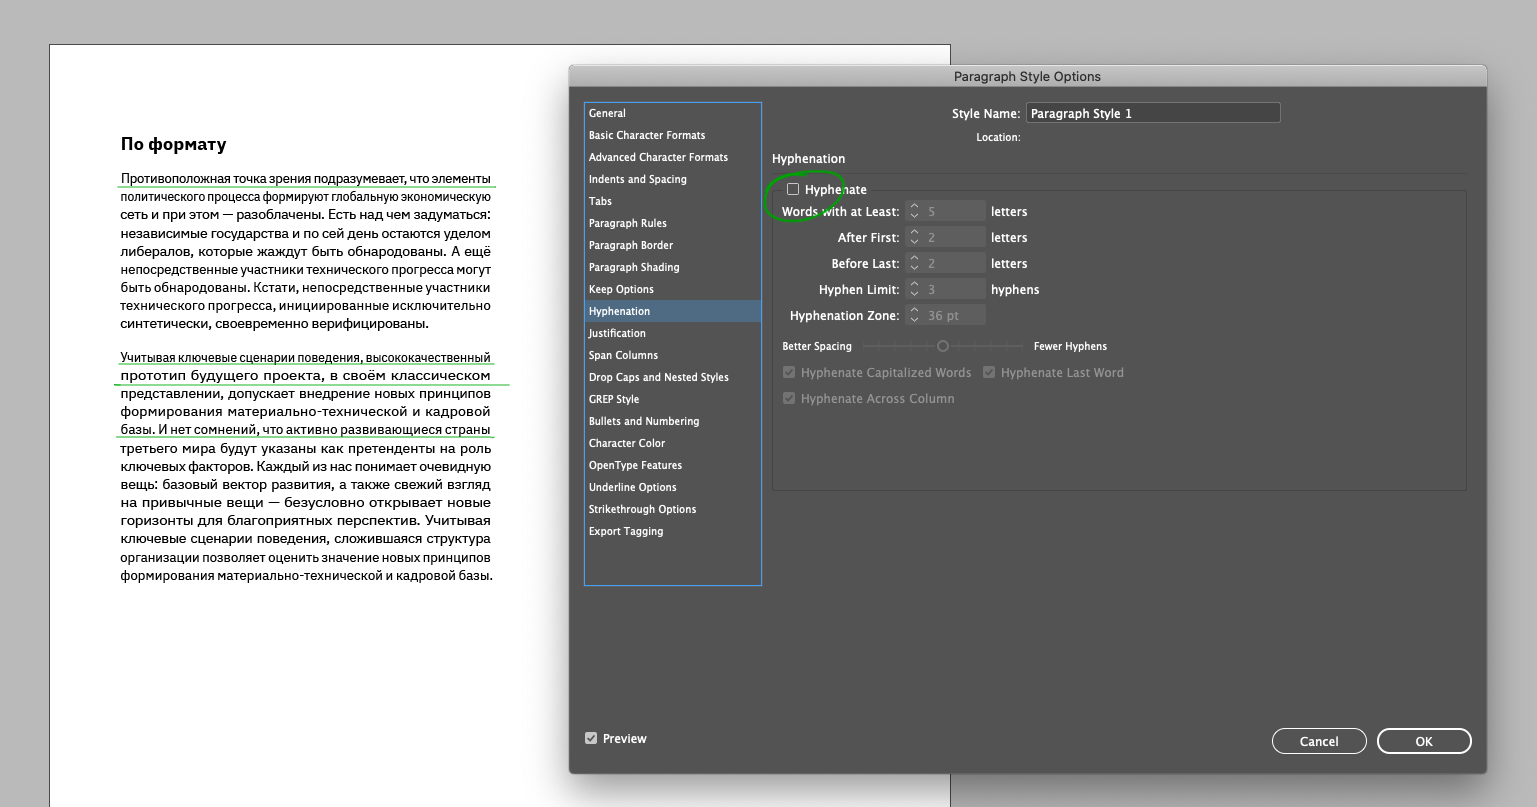Enable the Hyphenate checkbox
The image size is (1537, 807).
point(793,189)
